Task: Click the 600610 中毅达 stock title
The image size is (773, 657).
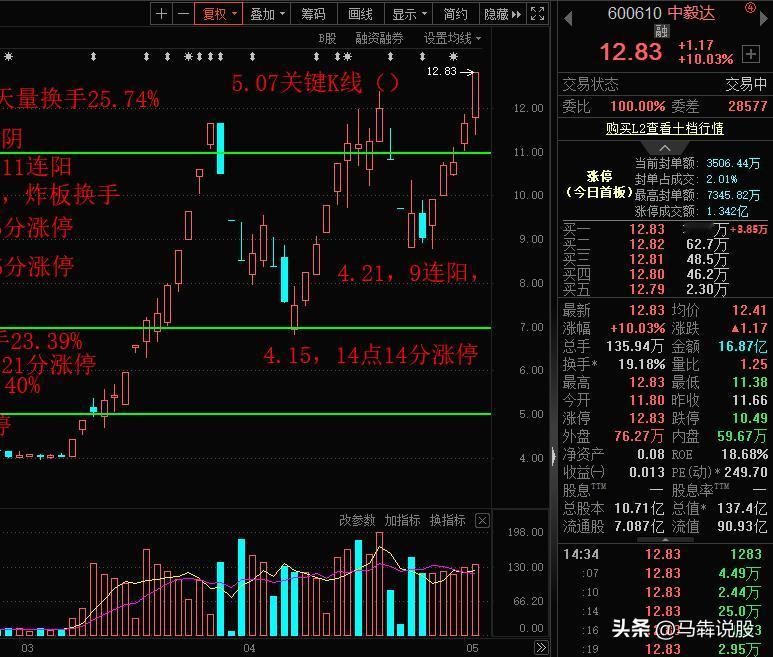Action: (x=661, y=13)
